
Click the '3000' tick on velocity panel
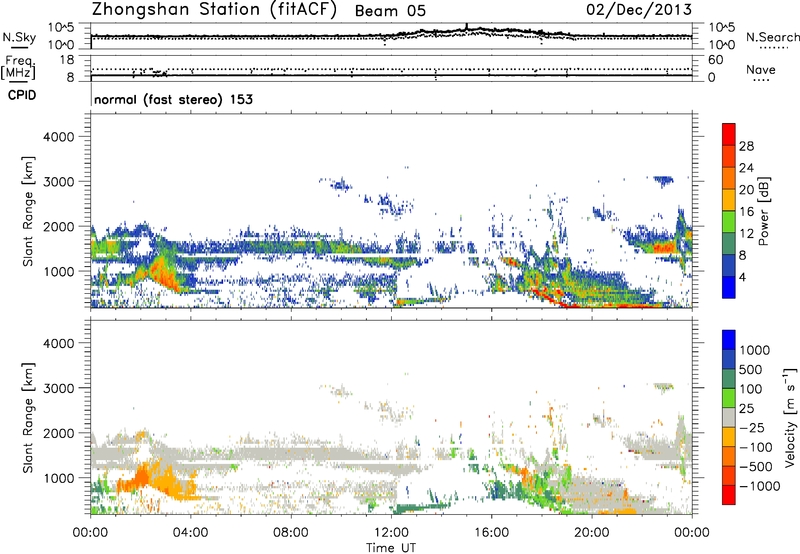point(59,388)
